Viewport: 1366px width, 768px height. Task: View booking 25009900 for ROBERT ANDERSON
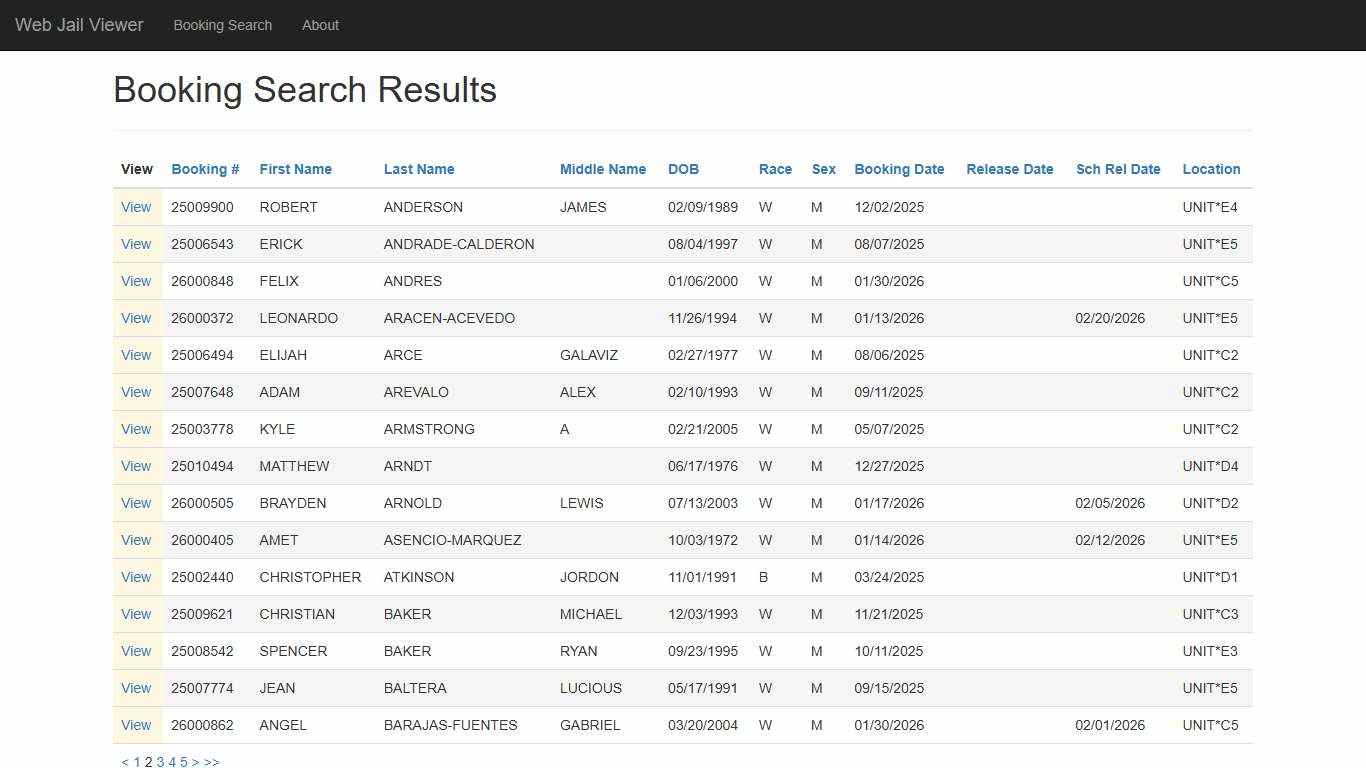(136, 207)
